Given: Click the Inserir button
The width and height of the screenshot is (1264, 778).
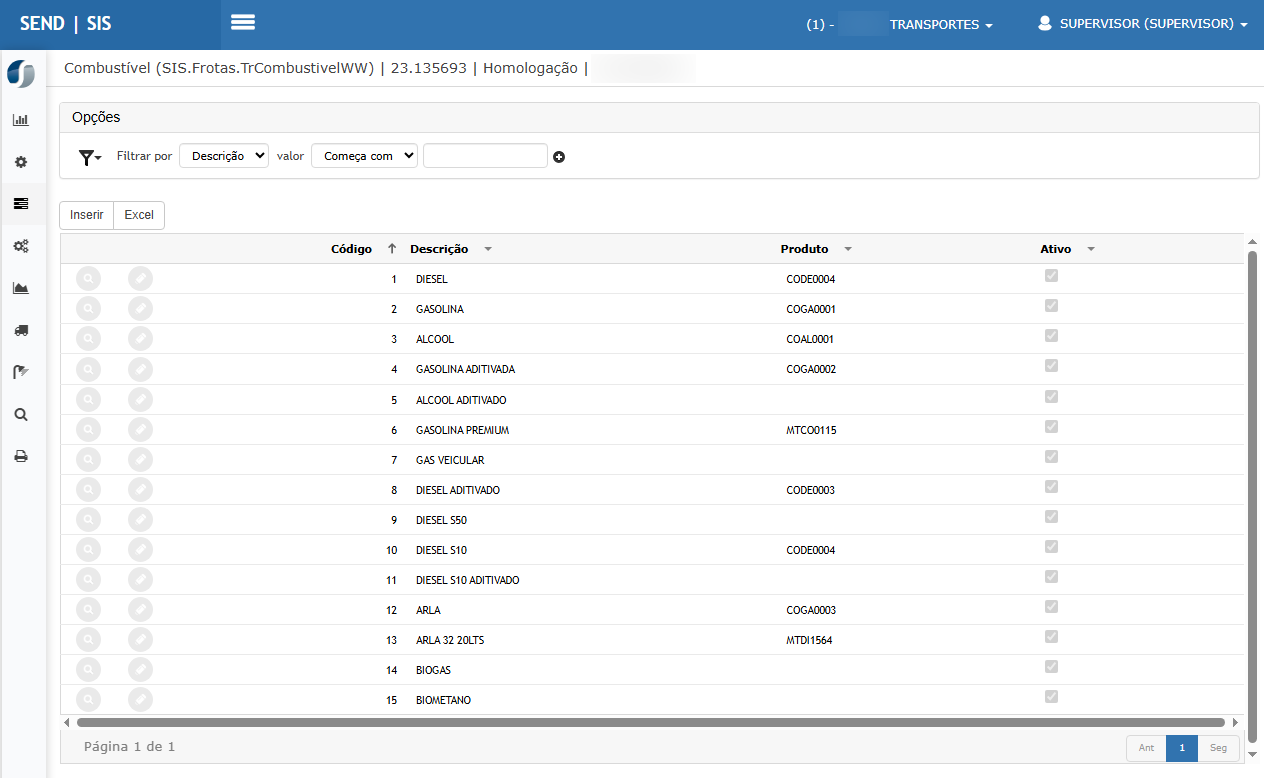Looking at the screenshot, I should tap(87, 215).
